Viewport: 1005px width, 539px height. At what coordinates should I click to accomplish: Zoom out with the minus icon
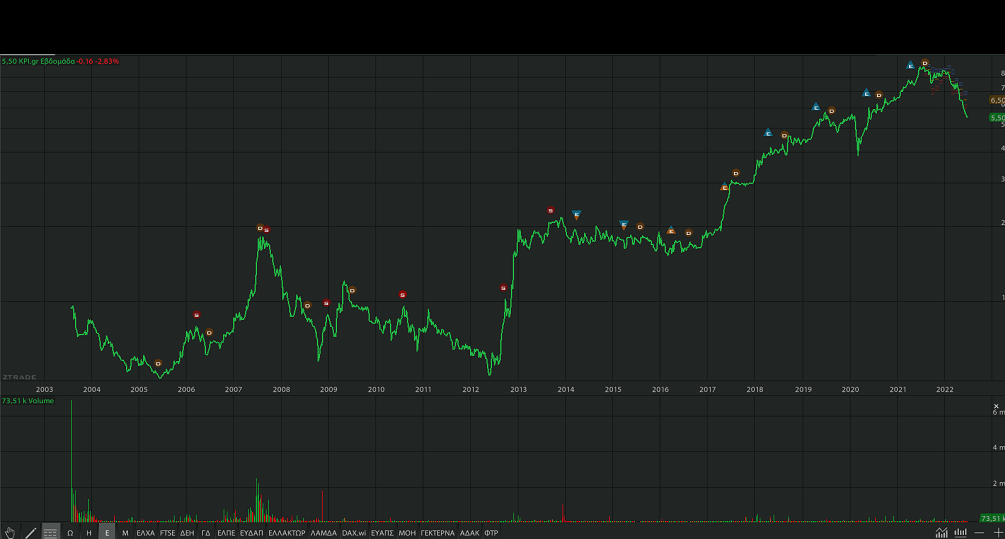979,532
